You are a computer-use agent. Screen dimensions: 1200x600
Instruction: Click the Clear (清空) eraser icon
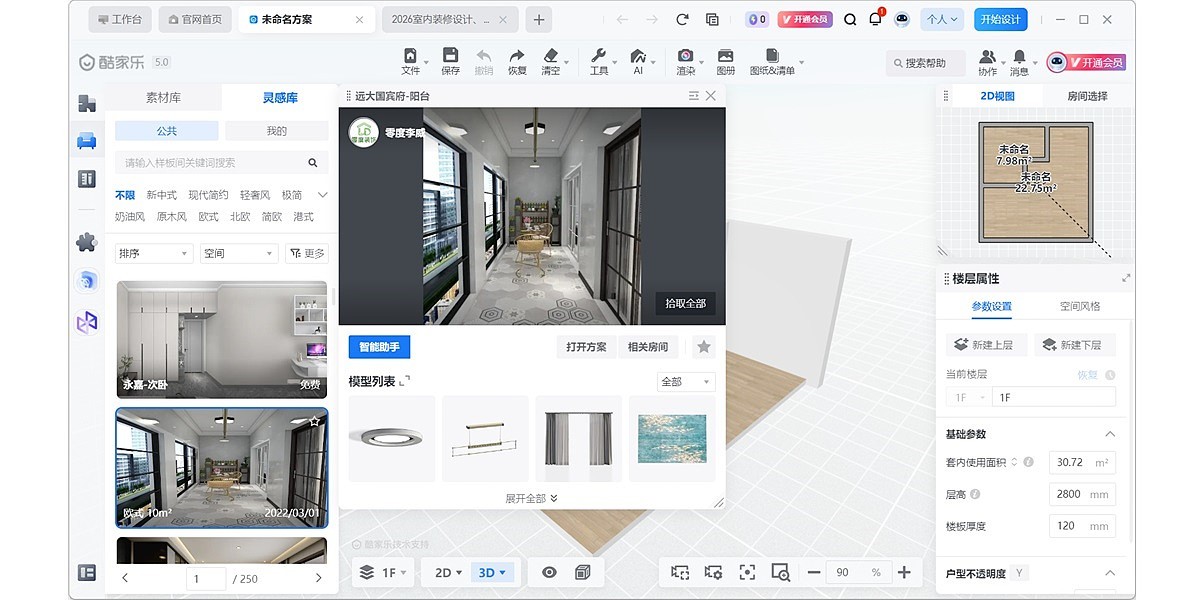[x=550, y=61]
